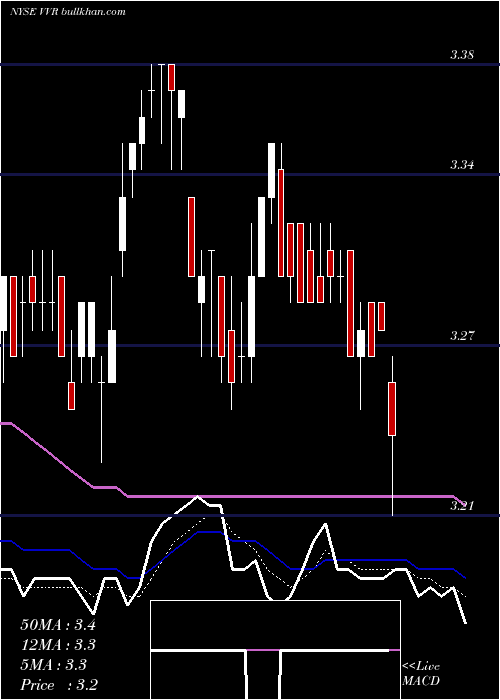
Task: Click the 3.21 price level label
Action: point(462,506)
